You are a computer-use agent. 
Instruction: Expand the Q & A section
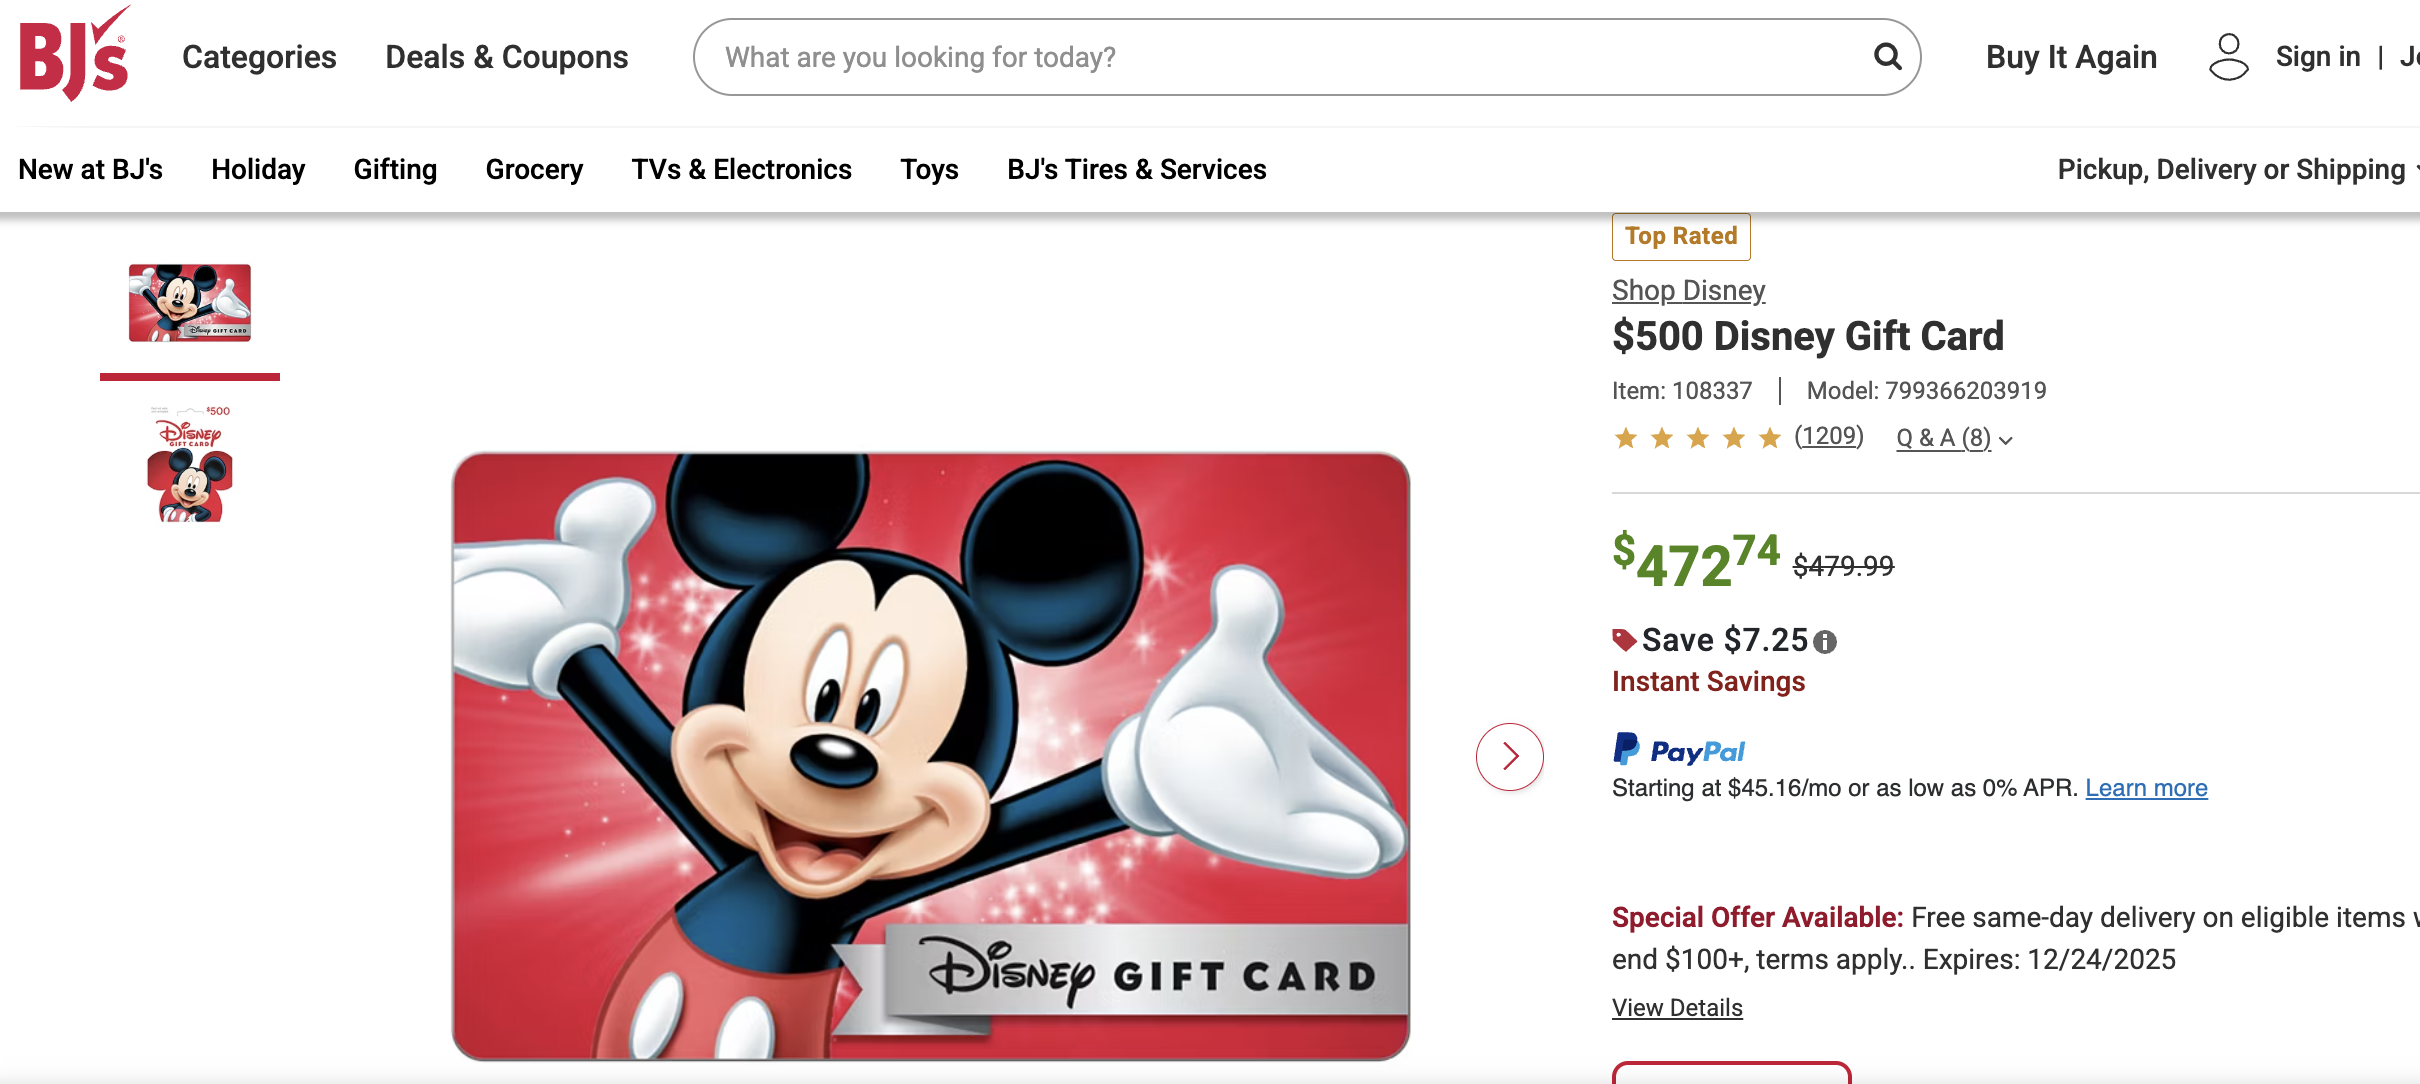pos(1944,438)
